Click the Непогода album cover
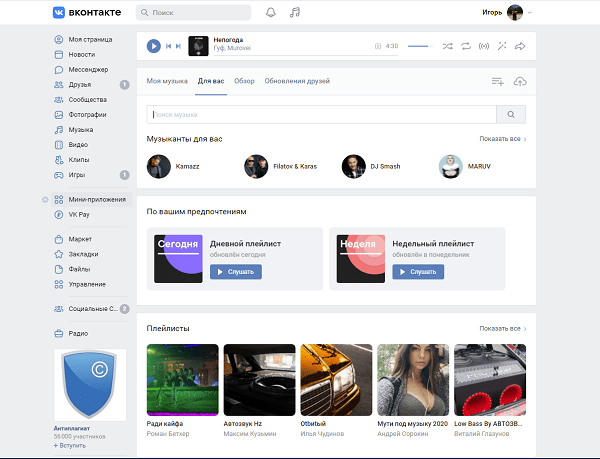Screen dimensions: 600x459 [x=198, y=46]
